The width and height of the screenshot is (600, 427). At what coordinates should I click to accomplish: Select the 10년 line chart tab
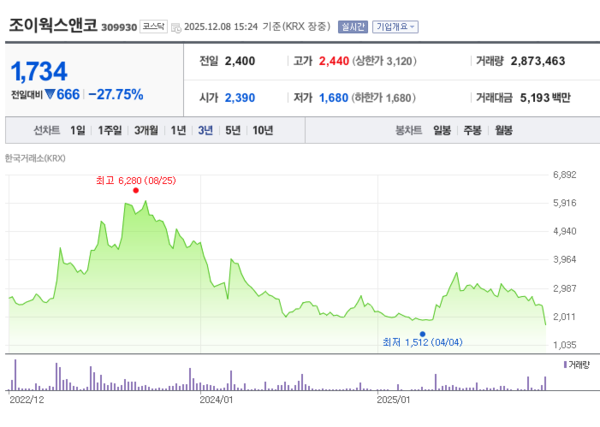pyautogui.click(x=262, y=130)
